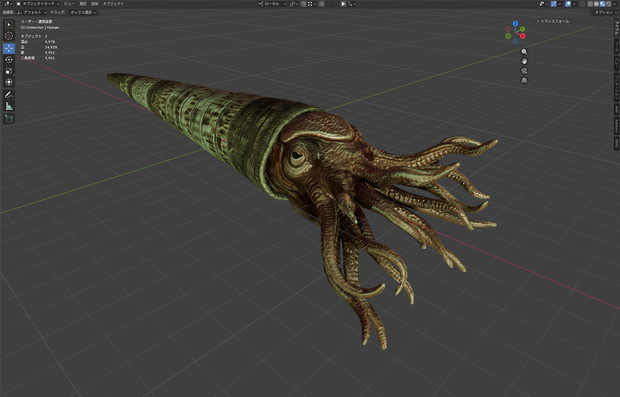Open the オプション dropdown
Screen dimensions: 620x397
(606, 12)
